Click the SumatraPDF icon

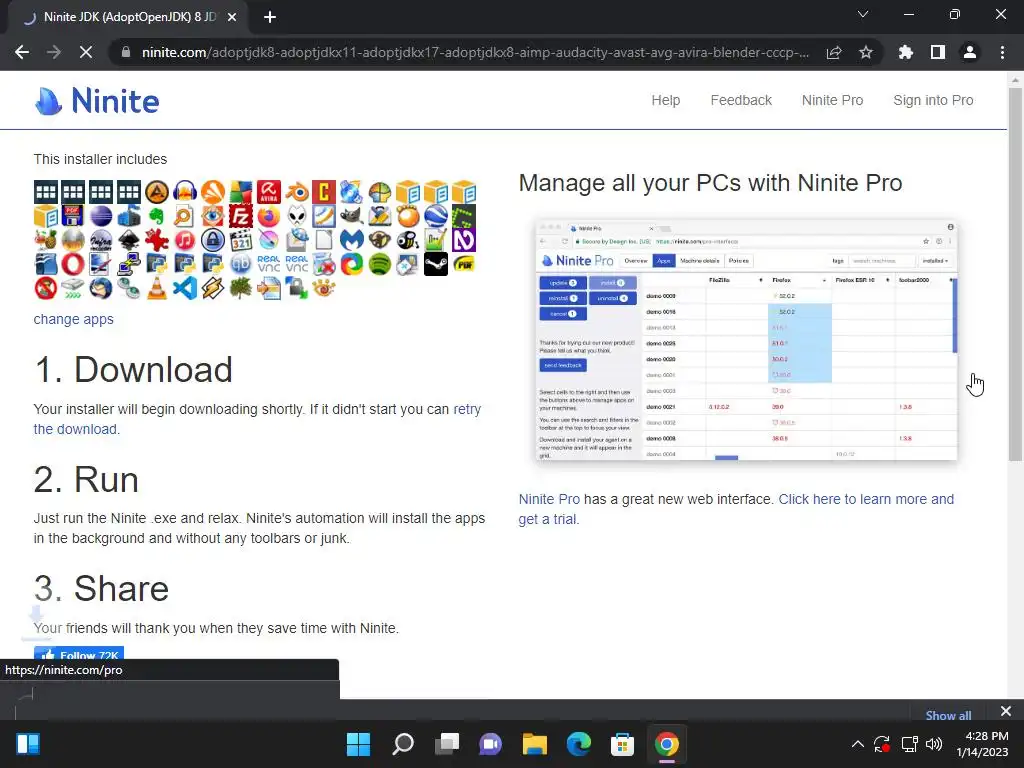point(464,264)
